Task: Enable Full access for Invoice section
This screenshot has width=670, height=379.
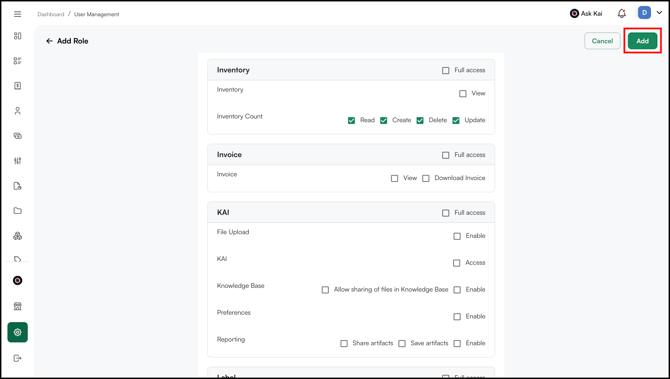Action: click(446, 155)
